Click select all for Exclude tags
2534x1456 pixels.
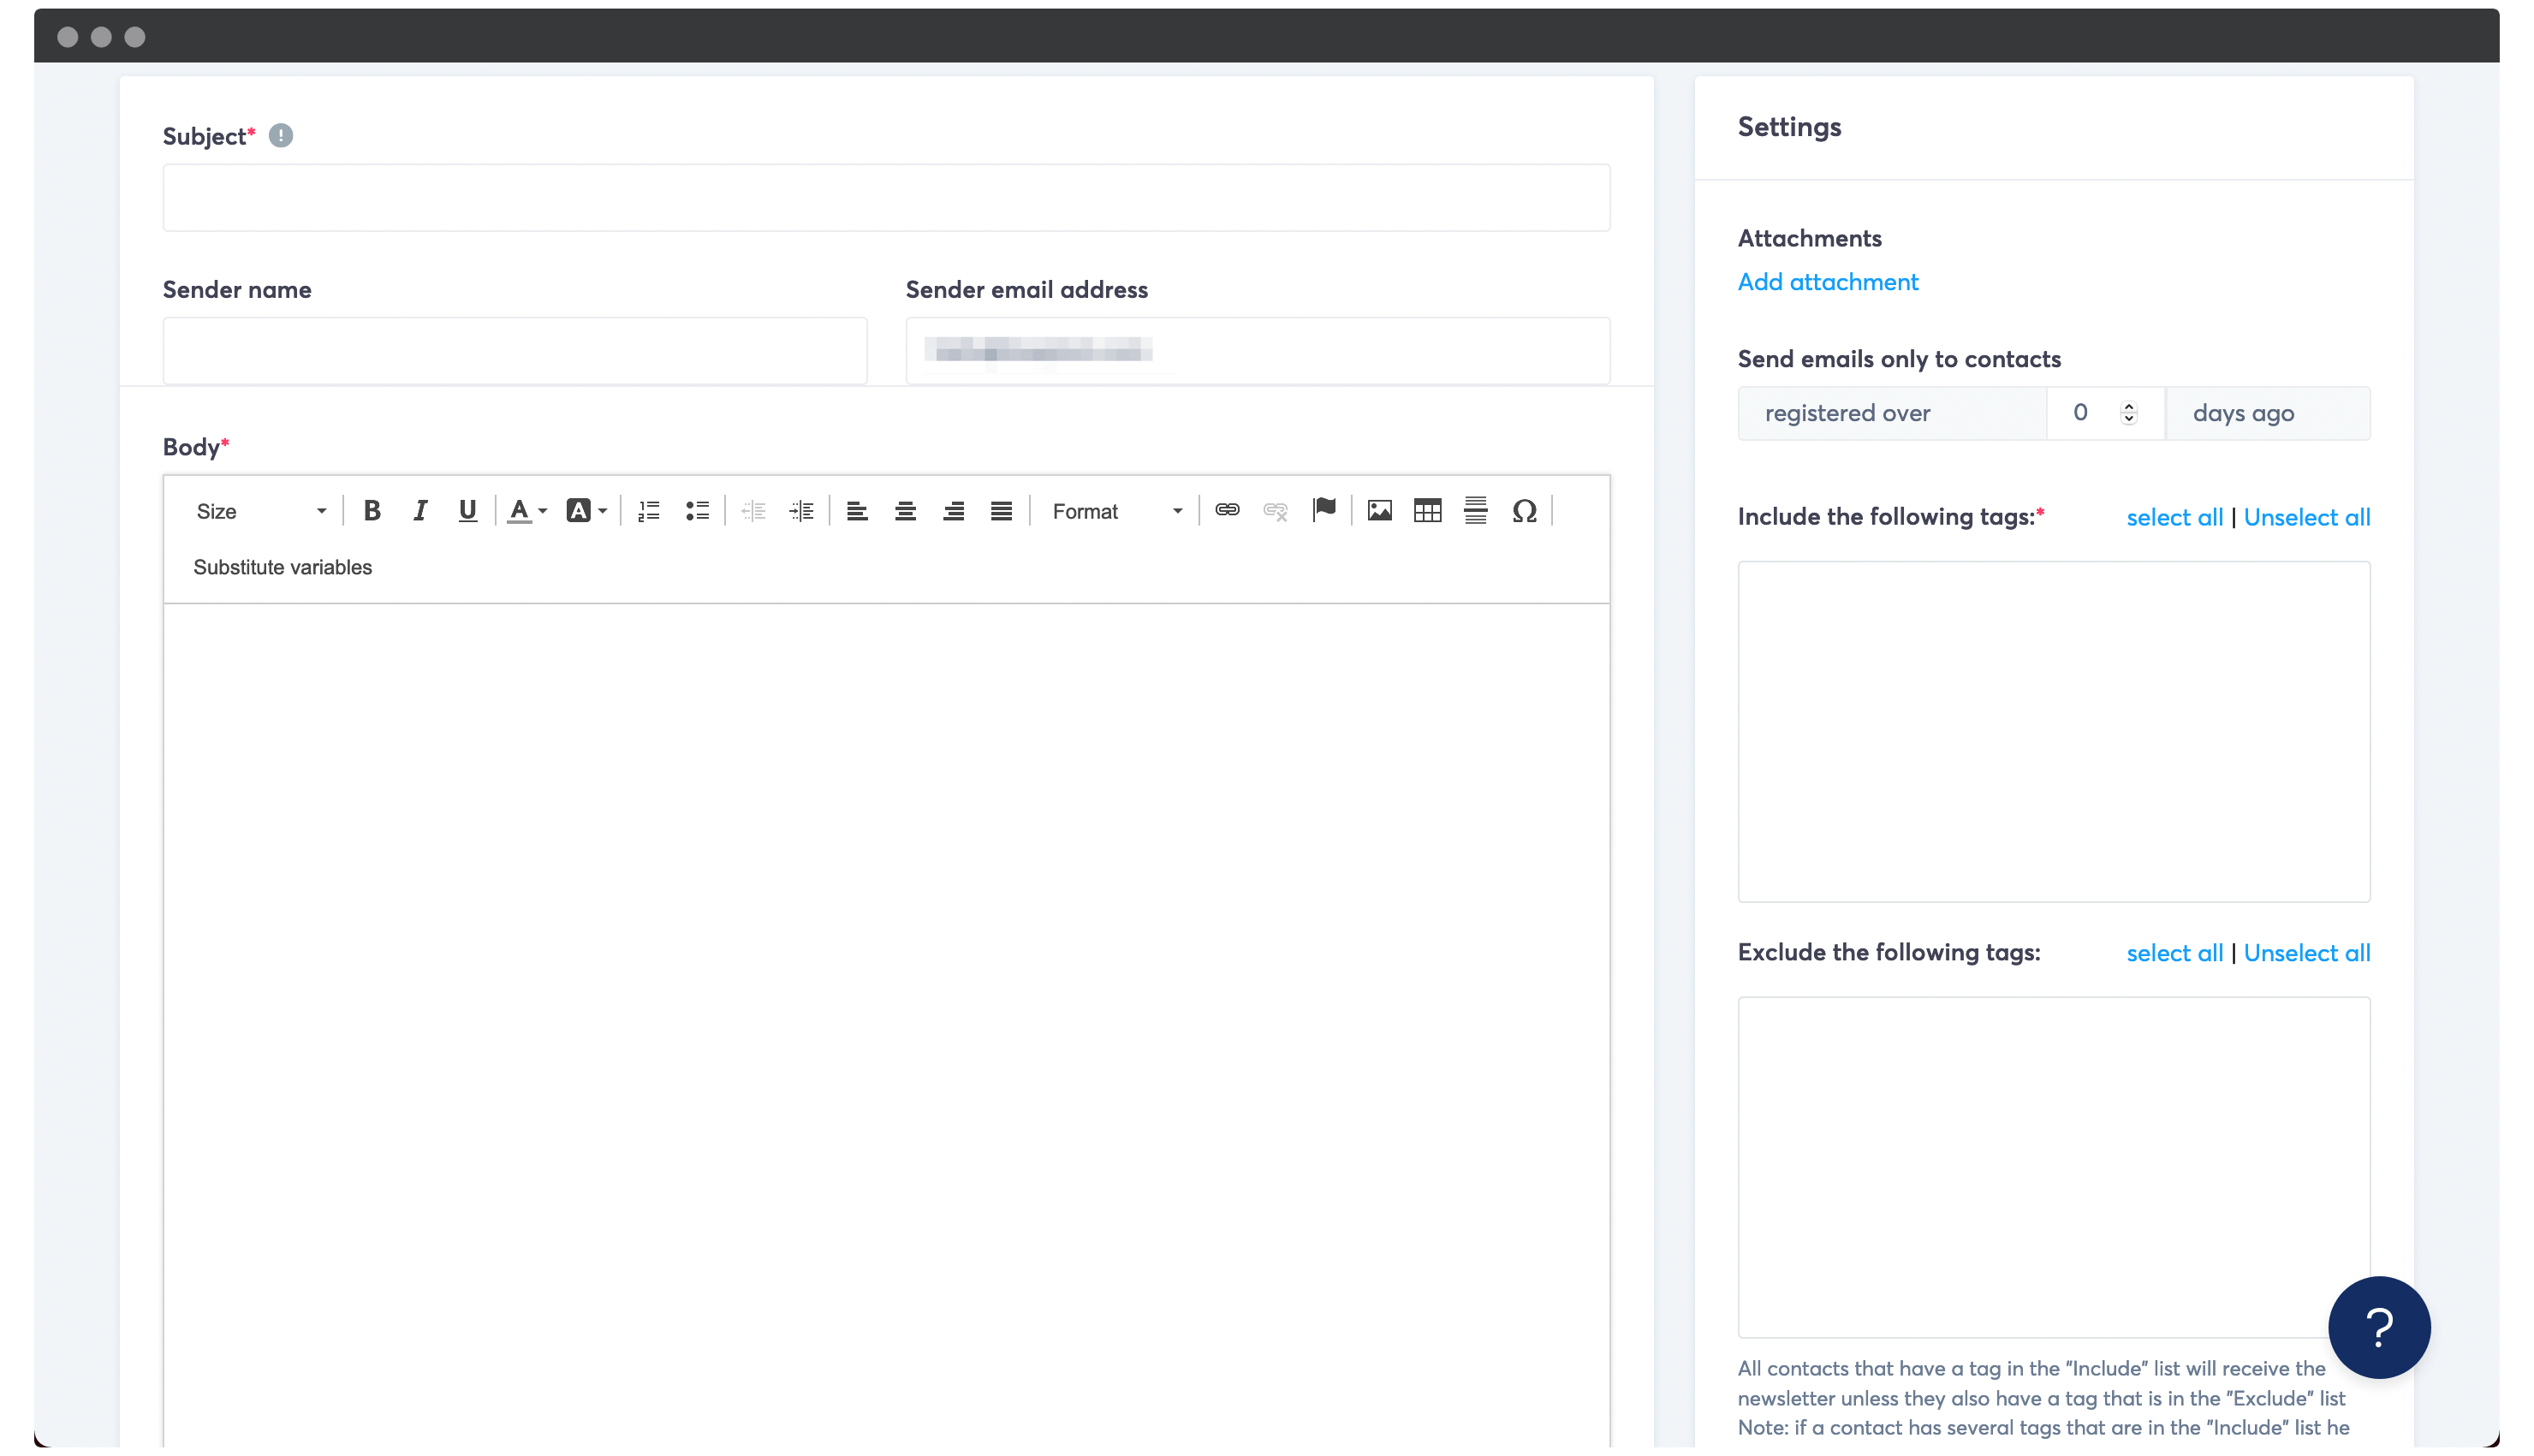pyautogui.click(x=2174, y=953)
